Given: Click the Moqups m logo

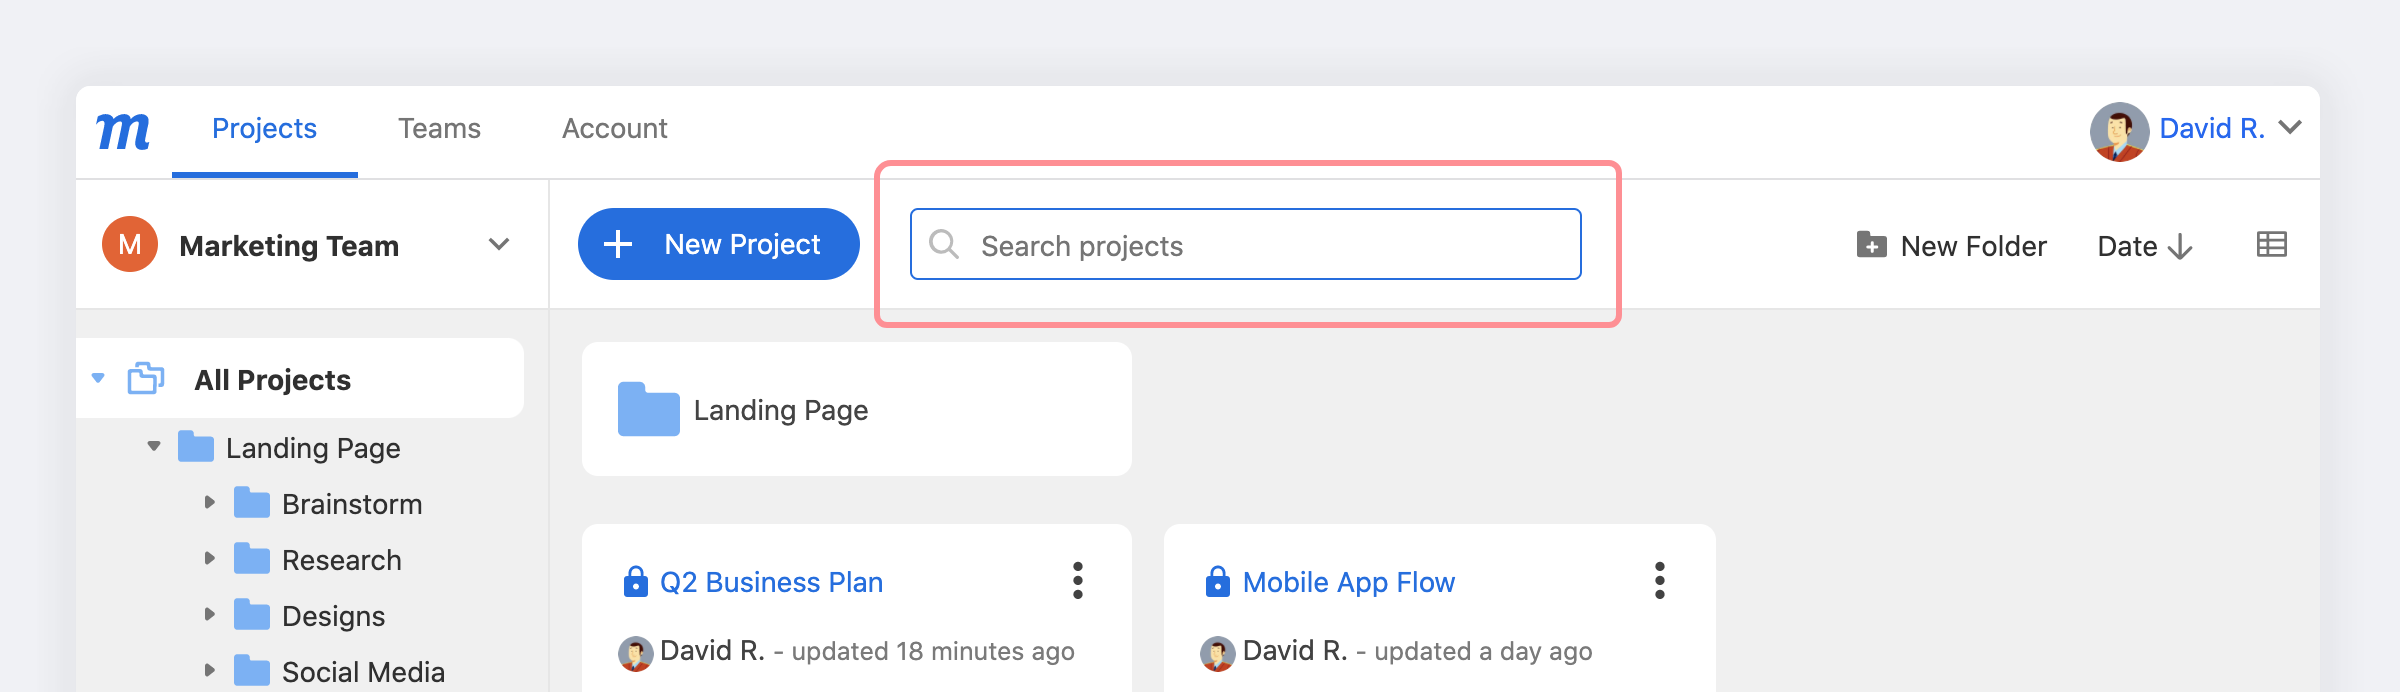Looking at the screenshot, I should pyautogui.click(x=123, y=131).
